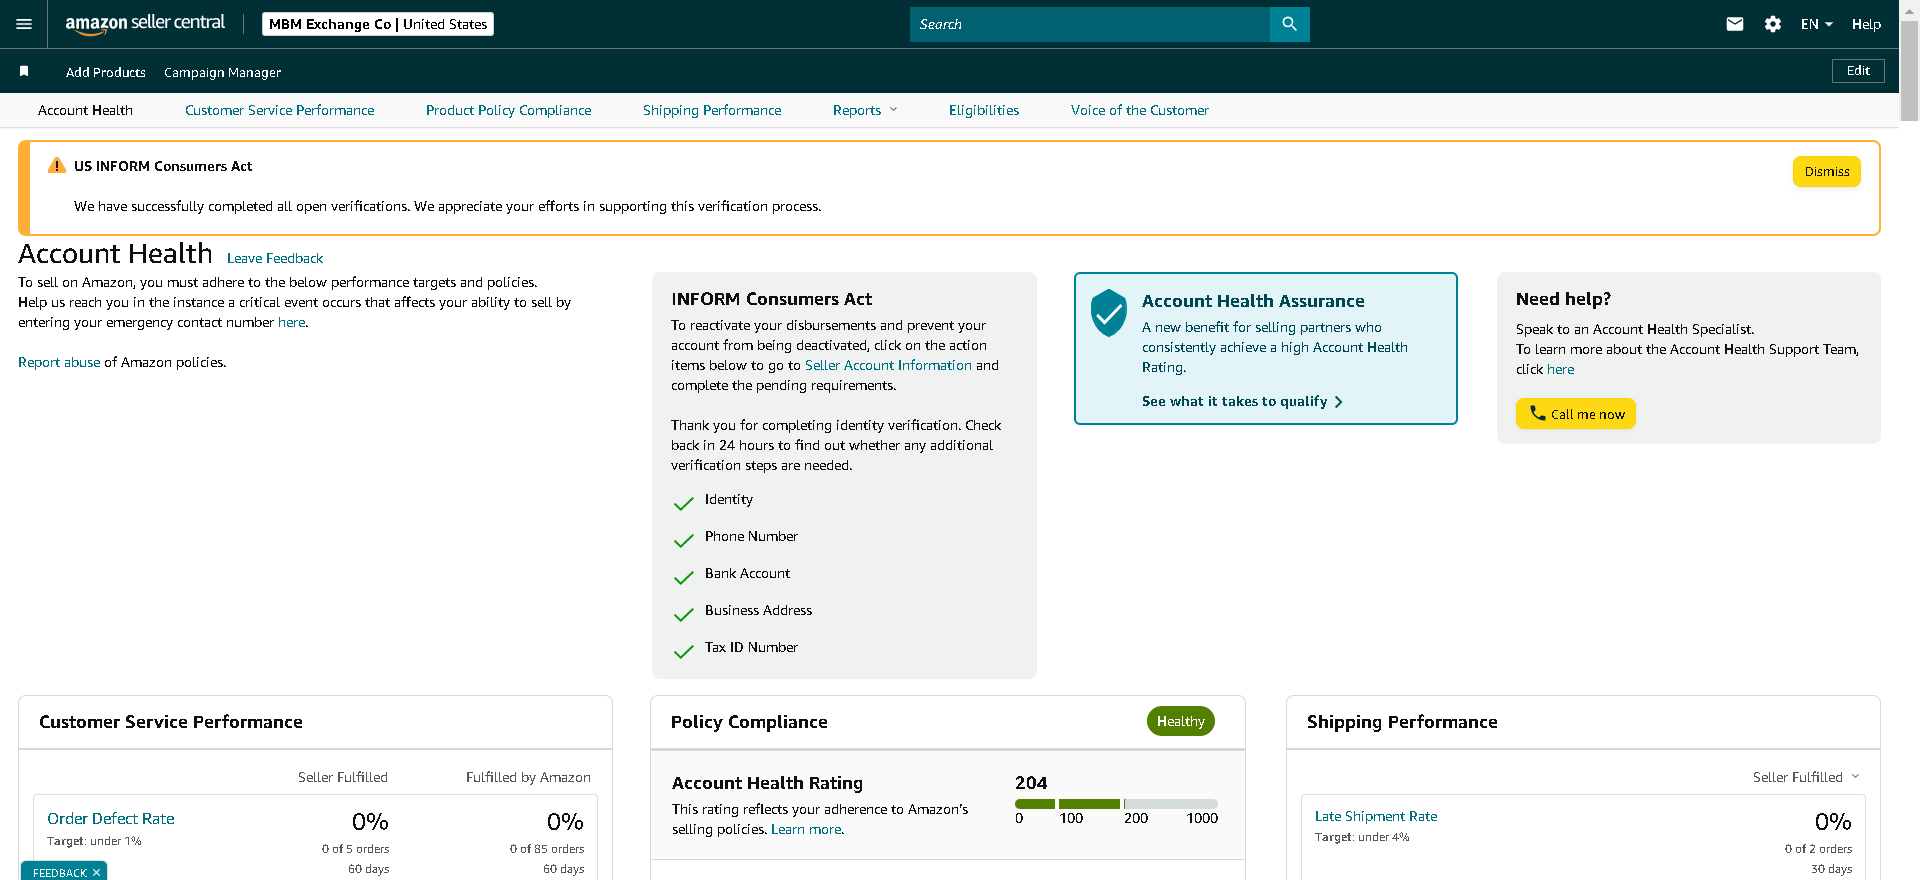The height and width of the screenshot is (880, 1920).
Task: Close the Feedback tab with X
Action: coord(96,873)
